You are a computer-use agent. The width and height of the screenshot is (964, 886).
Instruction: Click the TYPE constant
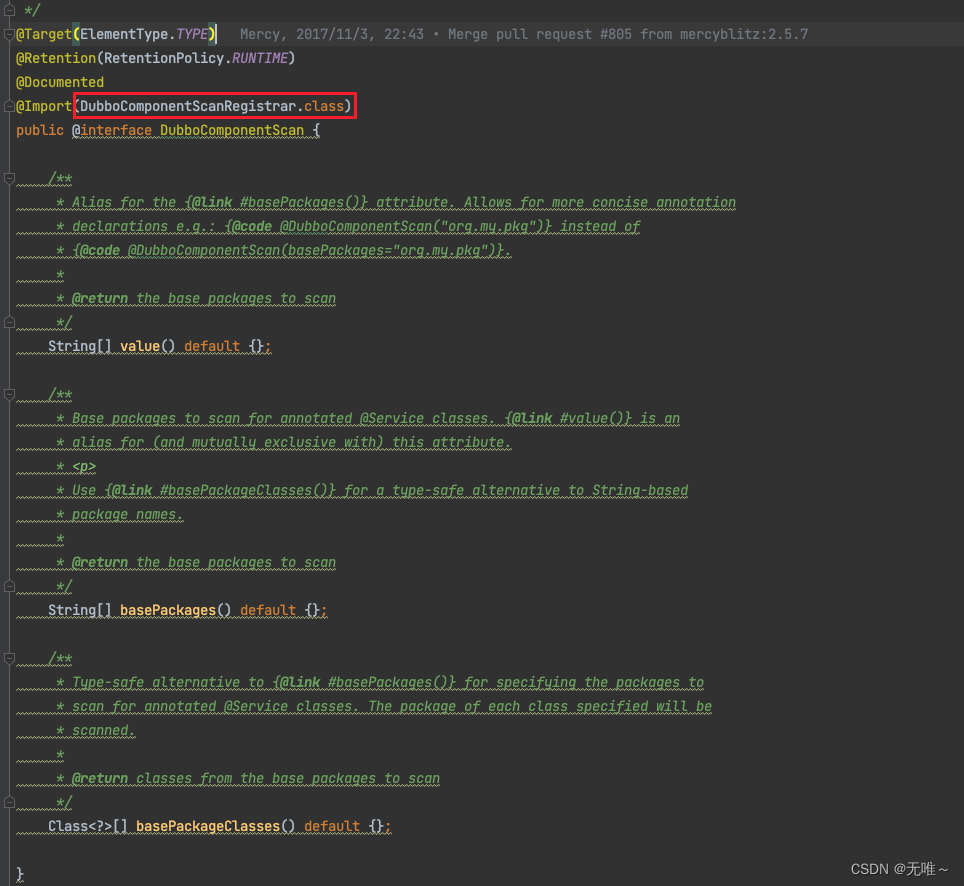[192, 34]
